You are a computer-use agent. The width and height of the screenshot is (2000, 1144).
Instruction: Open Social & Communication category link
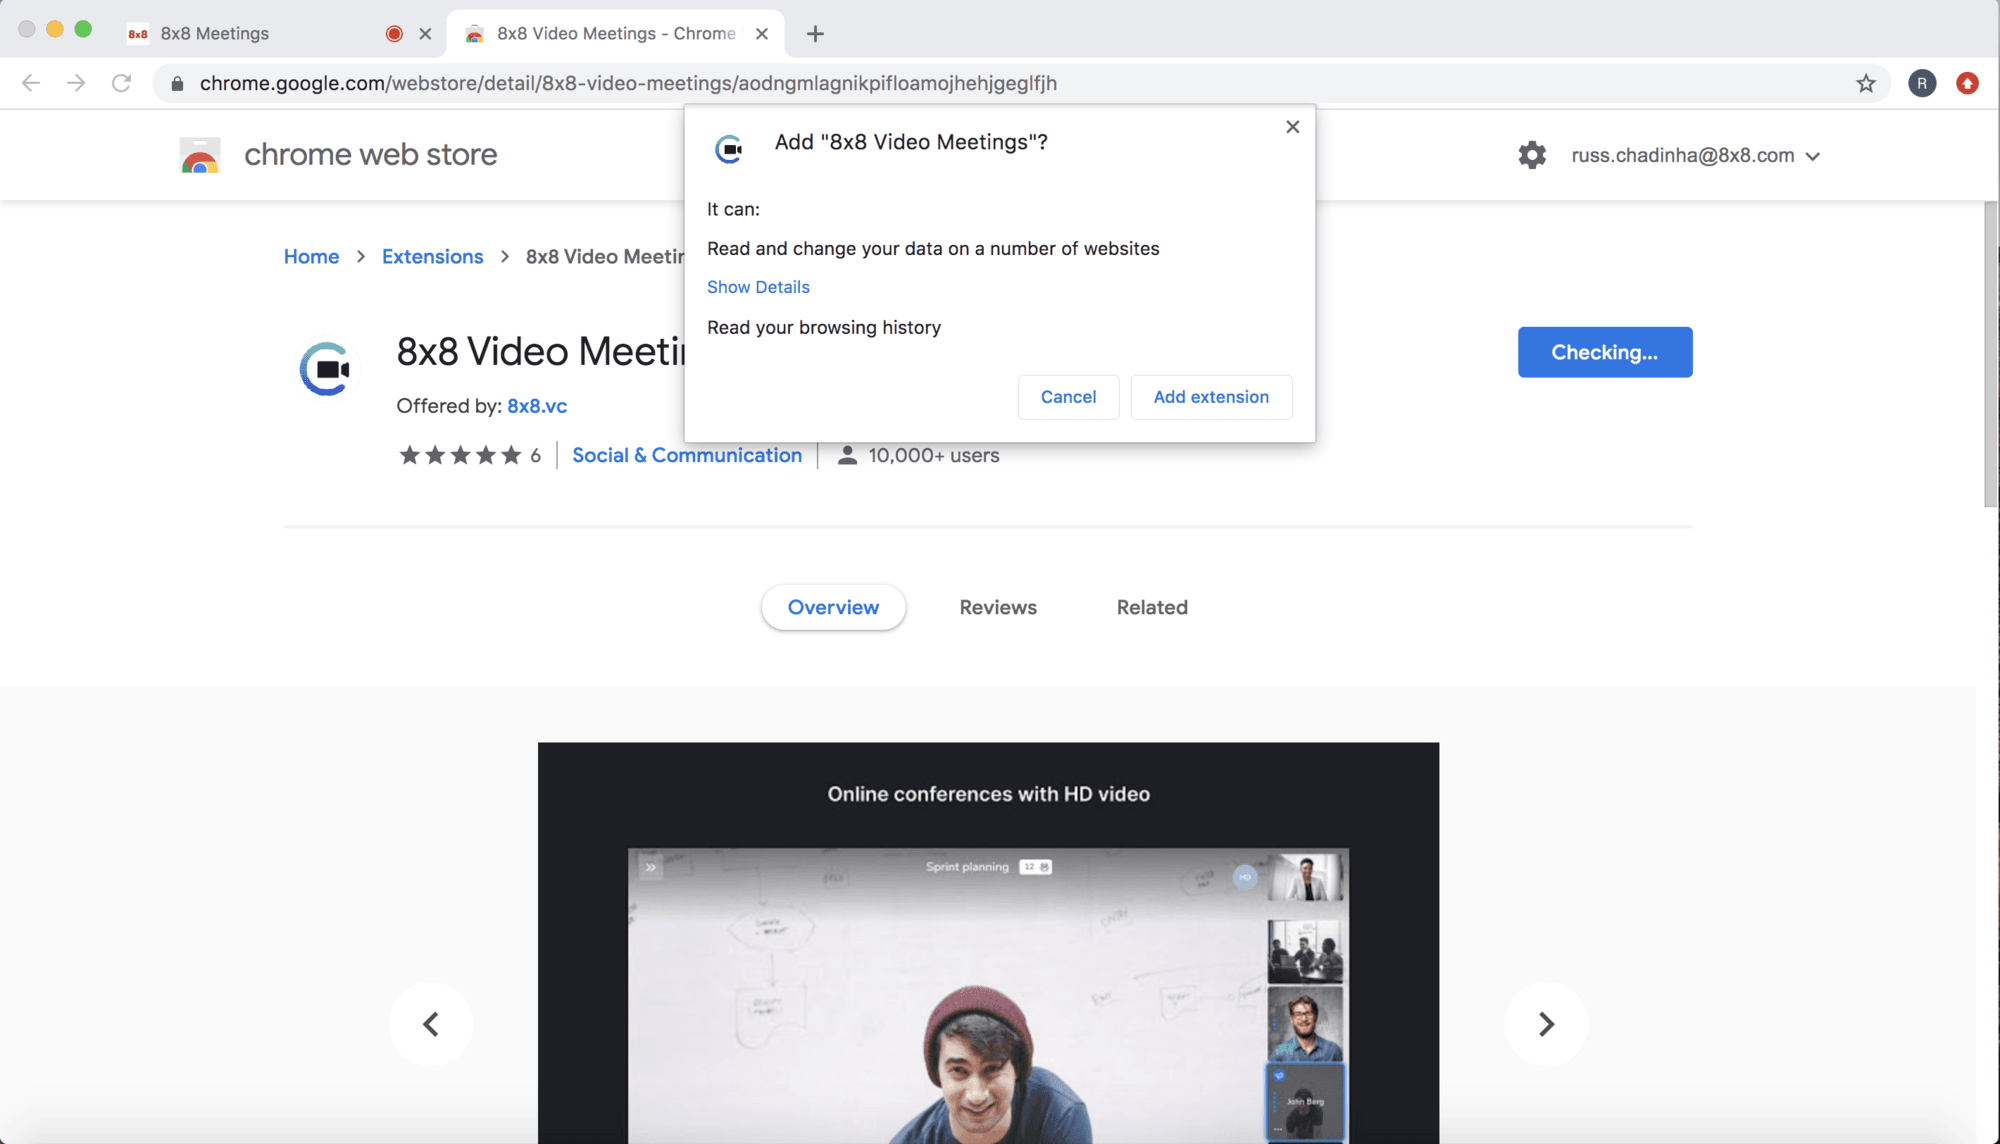[687, 456]
